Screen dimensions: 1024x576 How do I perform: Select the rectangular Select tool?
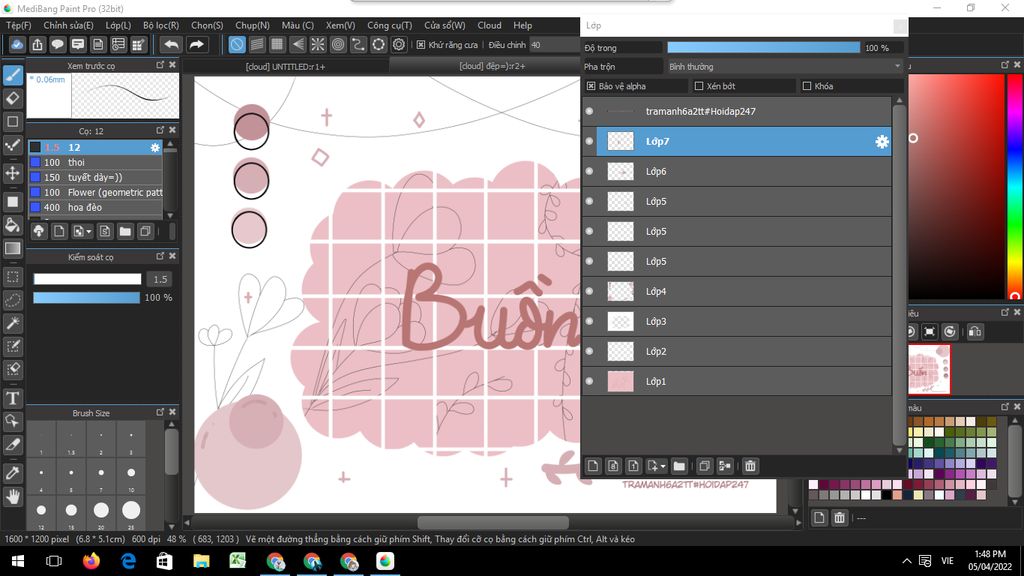[x=13, y=277]
